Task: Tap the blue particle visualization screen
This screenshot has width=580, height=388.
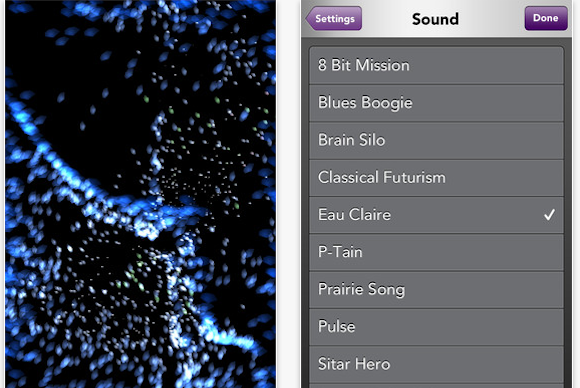Action: click(x=141, y=194)
